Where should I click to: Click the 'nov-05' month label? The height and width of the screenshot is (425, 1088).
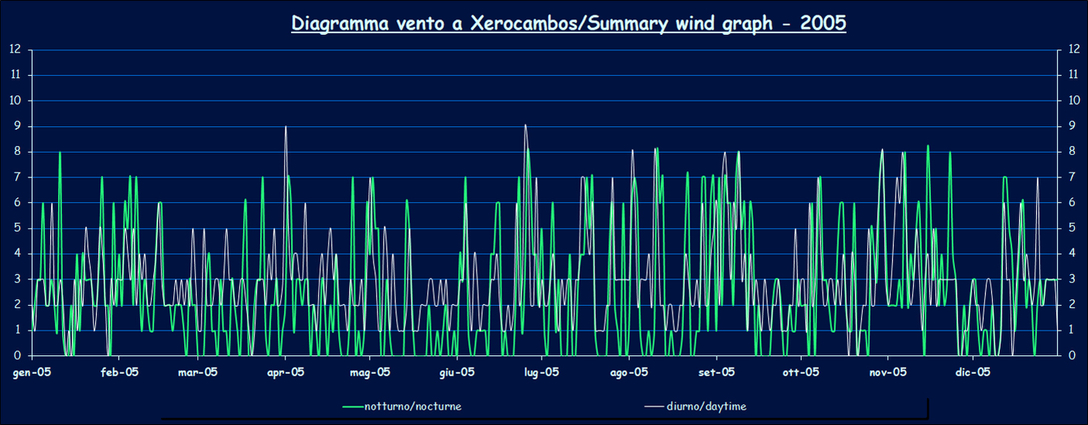coord(887,372)
